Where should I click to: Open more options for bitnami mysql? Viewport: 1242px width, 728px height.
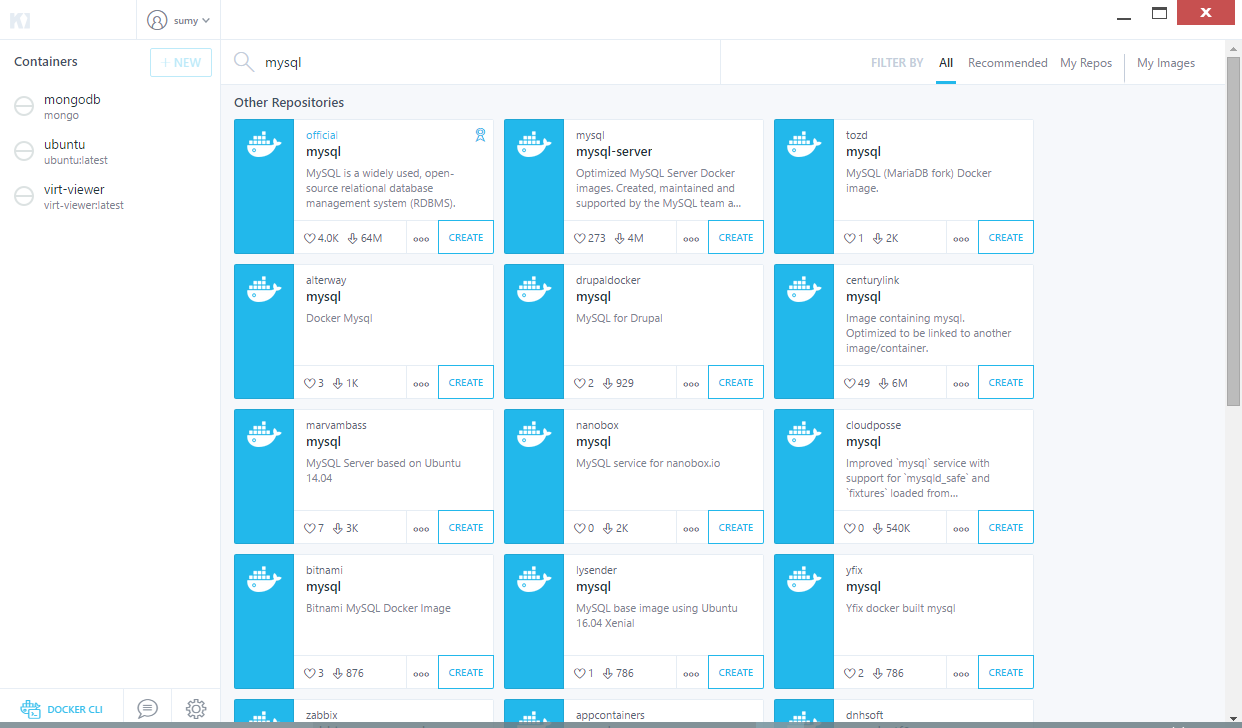tap(421, 674)
